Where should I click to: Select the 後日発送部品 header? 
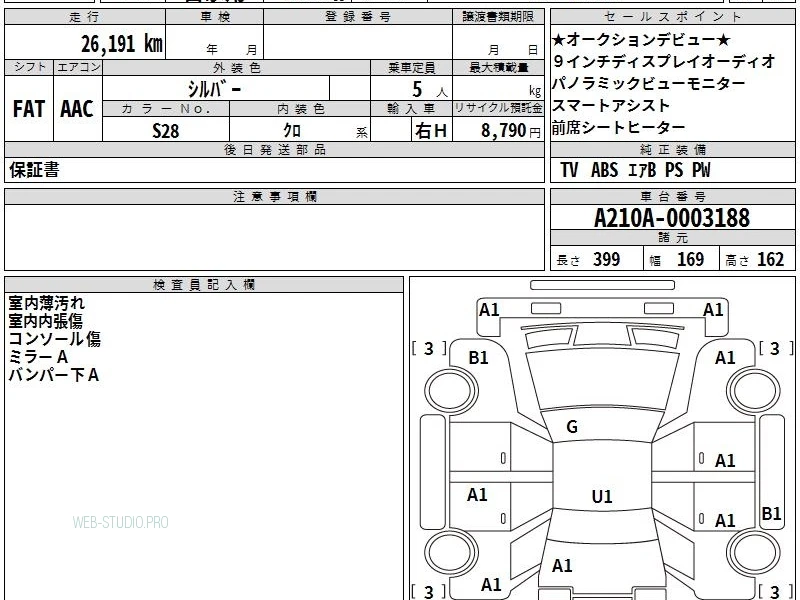tap(274, 149)
